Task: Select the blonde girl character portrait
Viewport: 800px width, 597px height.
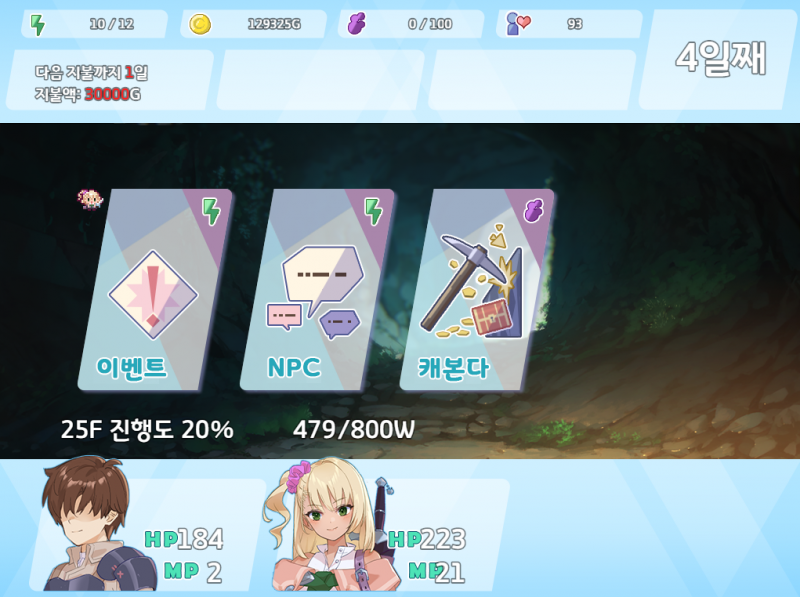Action: click(x=332, y=525)
